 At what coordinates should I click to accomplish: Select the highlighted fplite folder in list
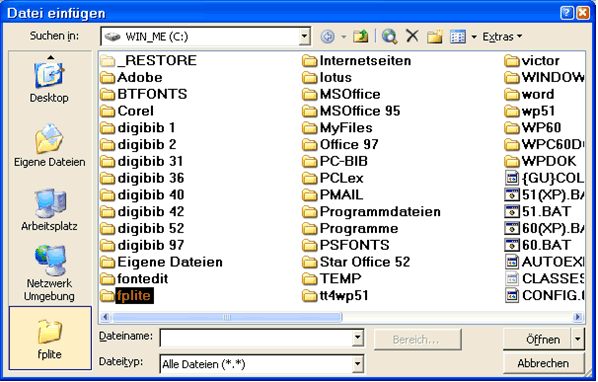tap(127, 295)
